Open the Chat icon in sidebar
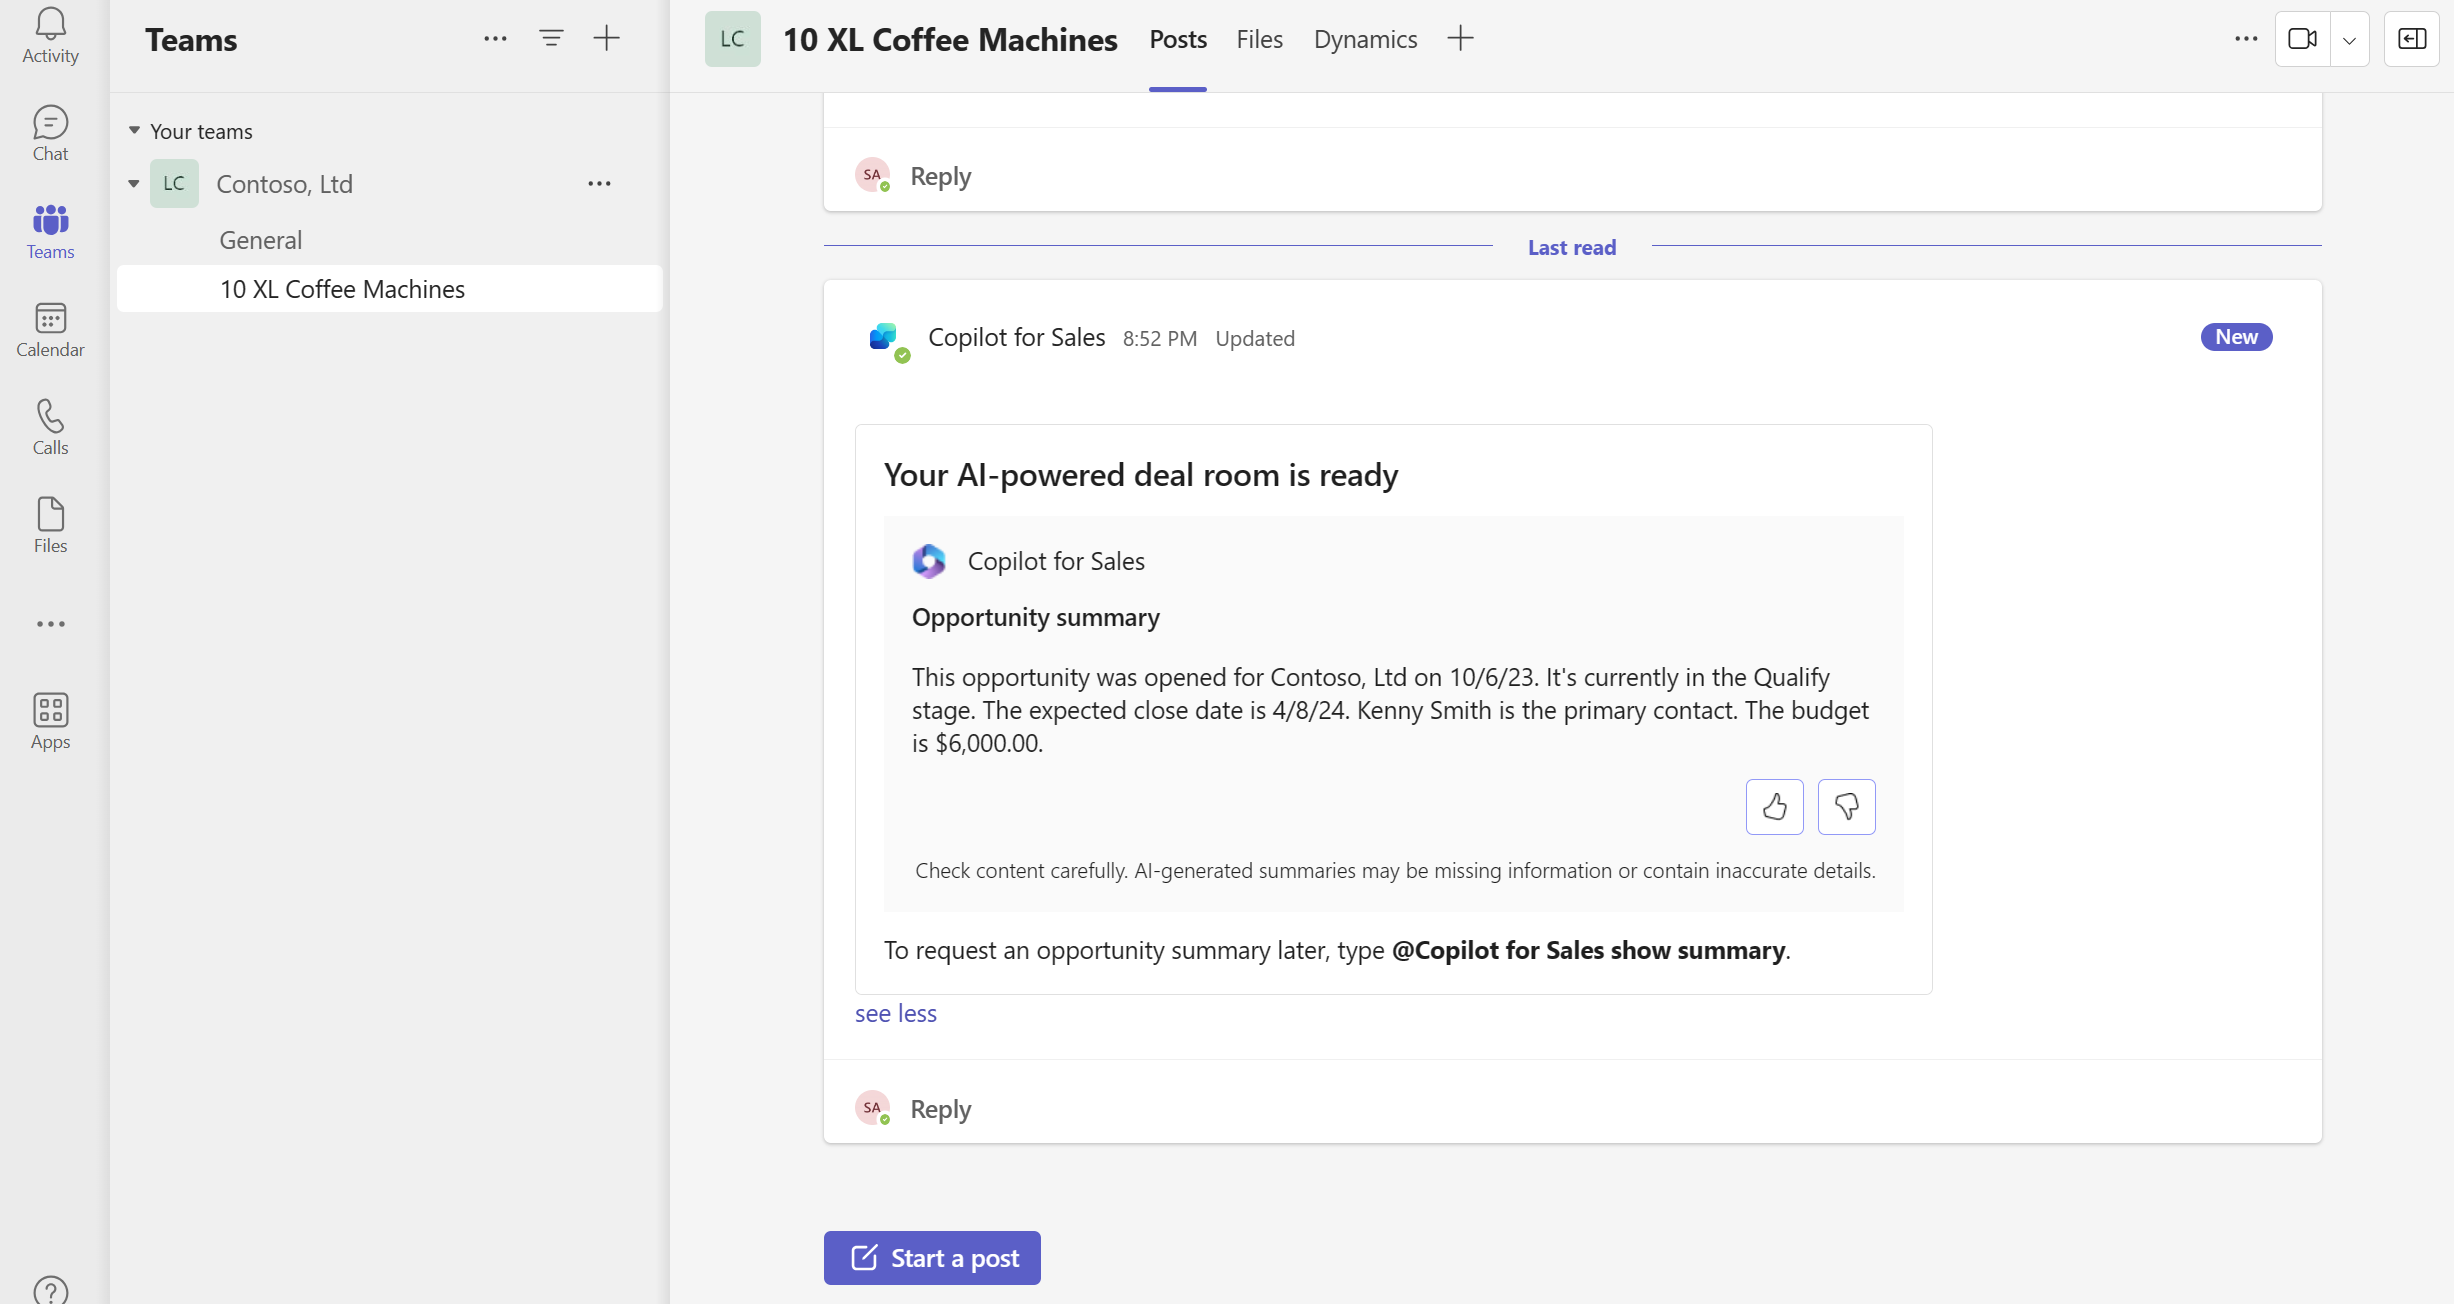This screenshot has width=2454, height=1304. [50, 133]
